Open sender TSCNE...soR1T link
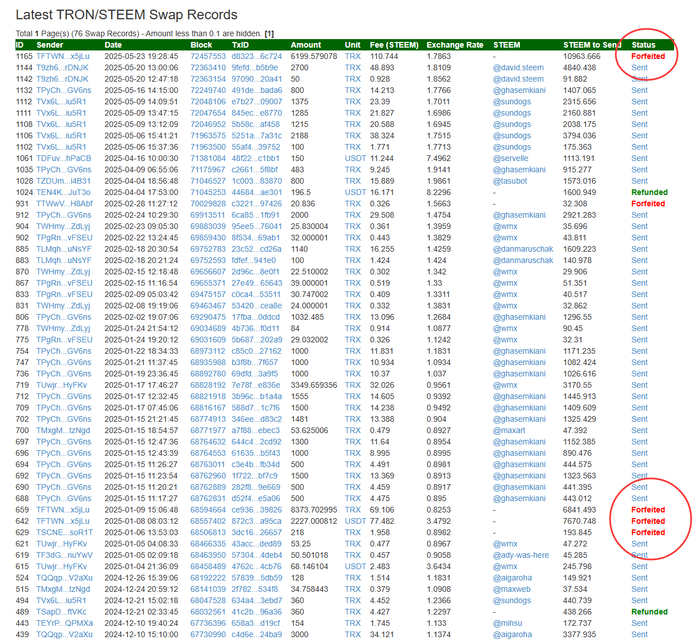 (x=64, y=533)
